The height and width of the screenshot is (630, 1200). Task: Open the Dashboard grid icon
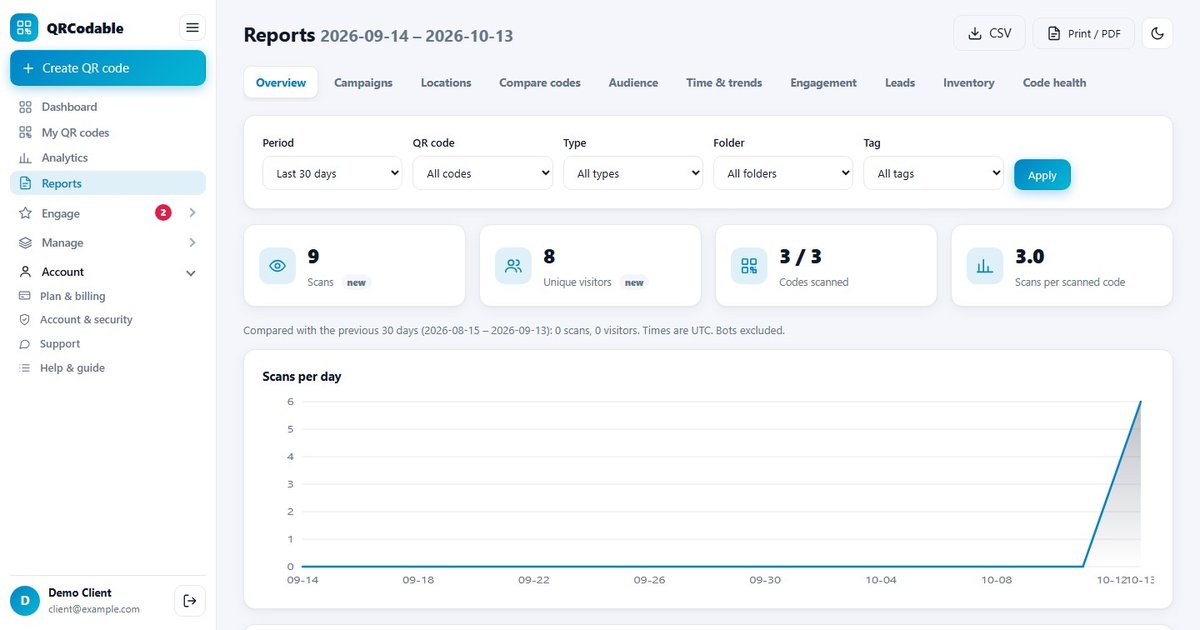(25, 107)
